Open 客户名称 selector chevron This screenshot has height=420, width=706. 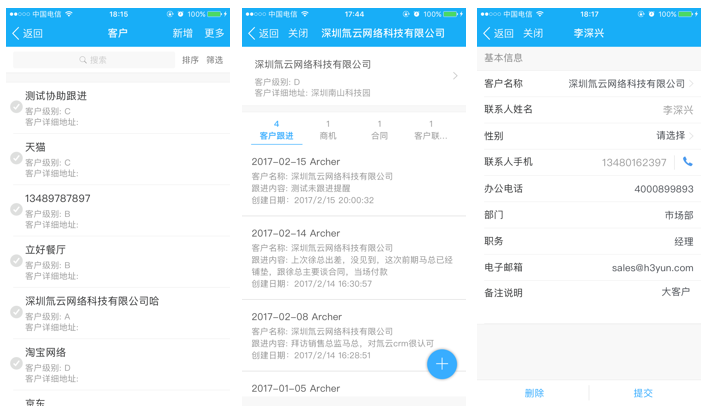coord(691,83)
